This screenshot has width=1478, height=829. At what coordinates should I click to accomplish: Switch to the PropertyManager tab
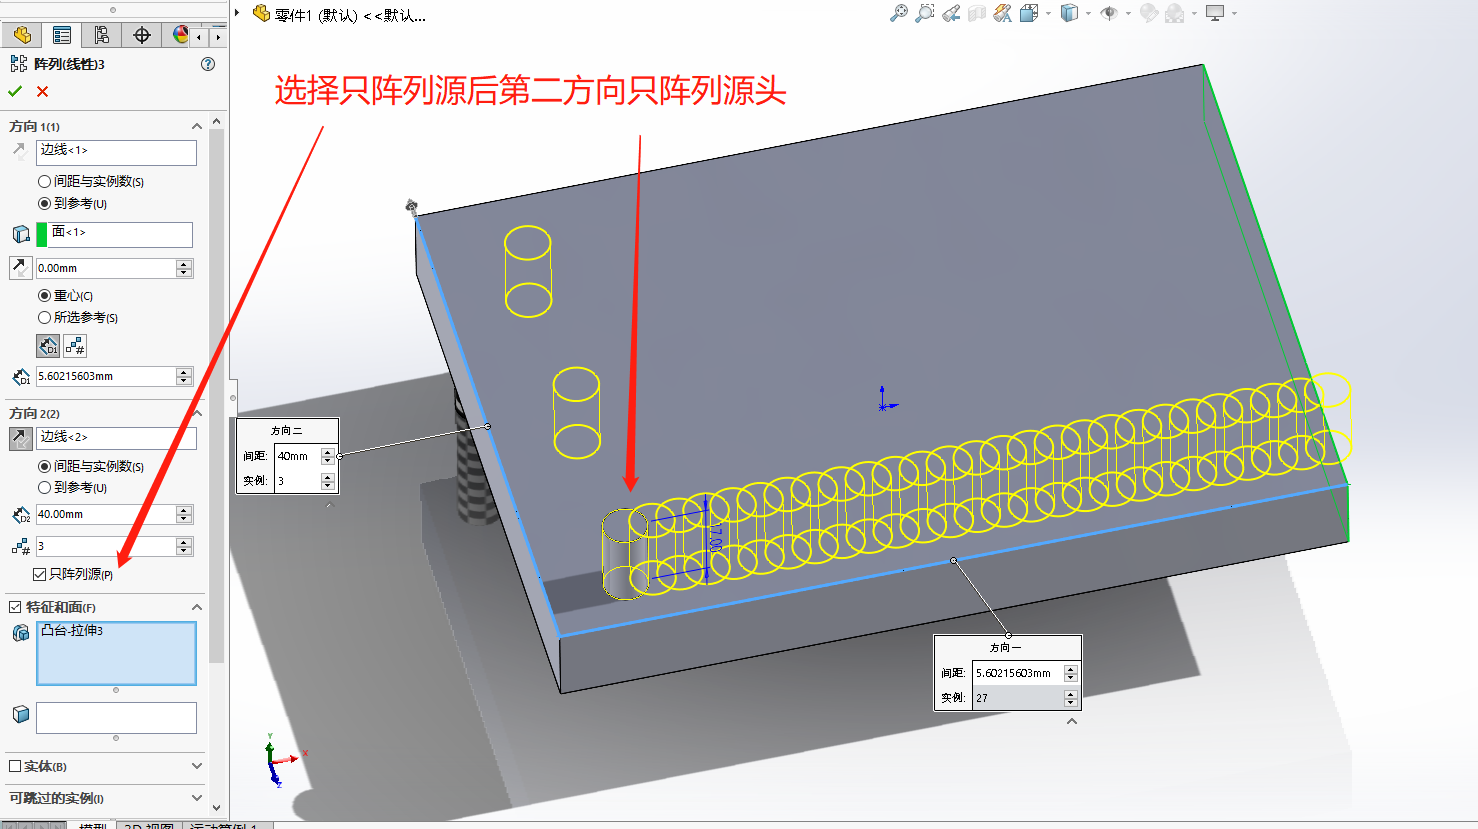[62, 35]
